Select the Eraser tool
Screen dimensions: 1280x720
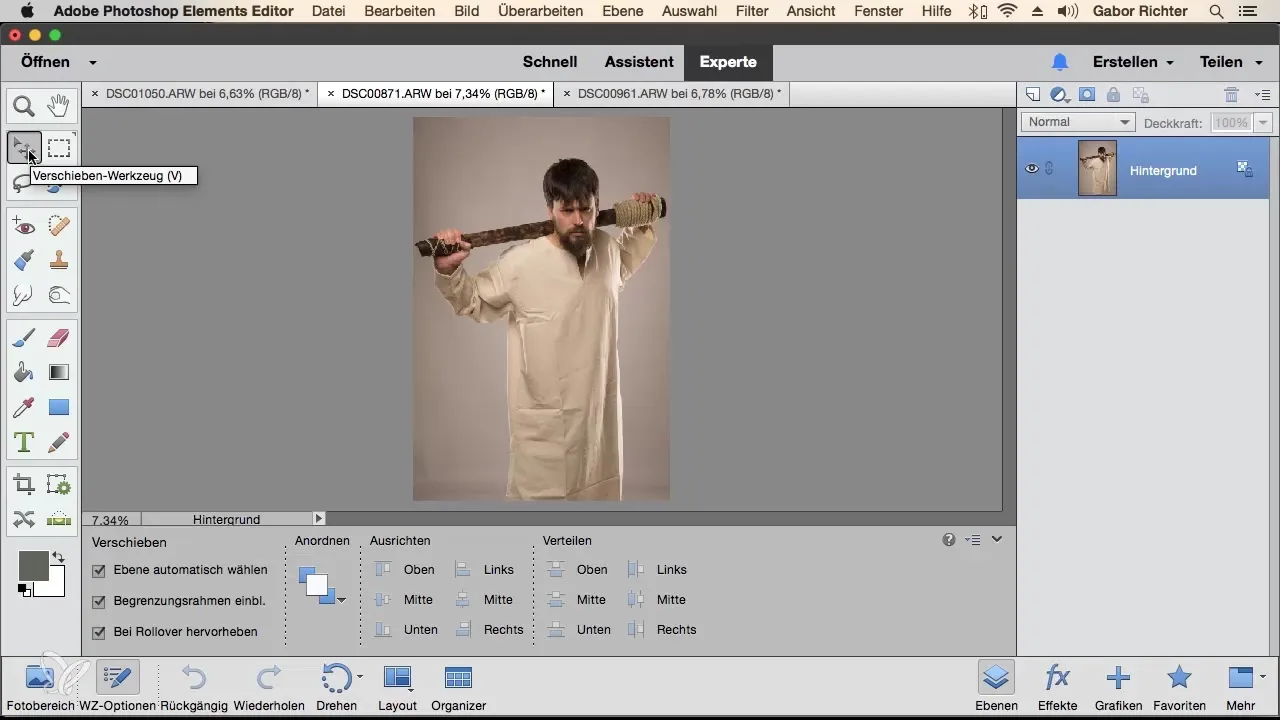pos(59,338)
